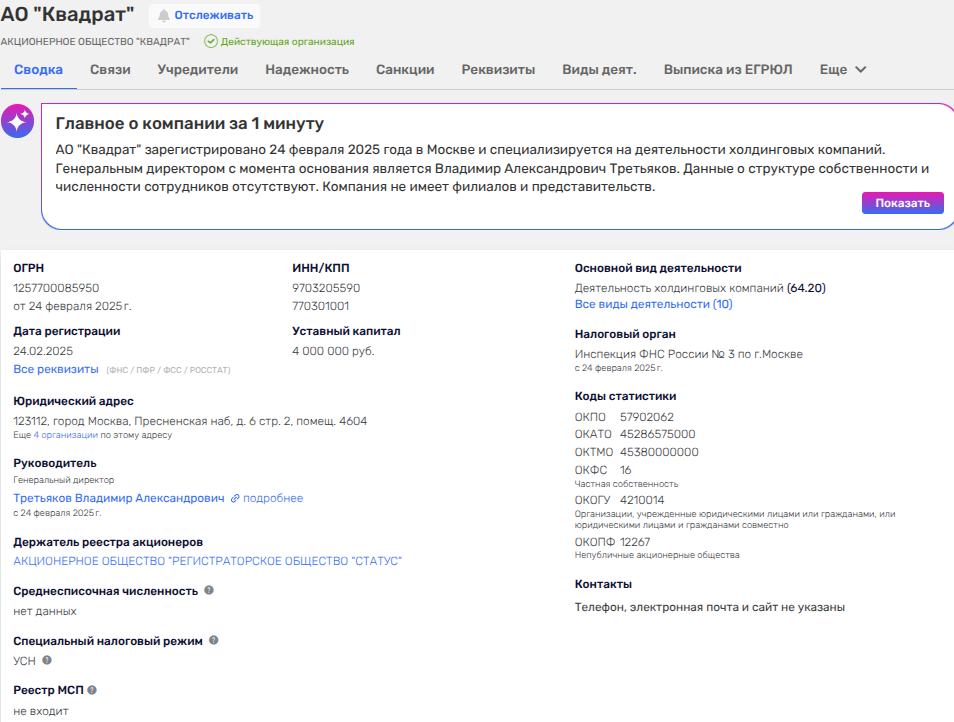Click info icon beside УСН
Screen dimensions: 954x722
pyautogui.click(x=47, y=660)
